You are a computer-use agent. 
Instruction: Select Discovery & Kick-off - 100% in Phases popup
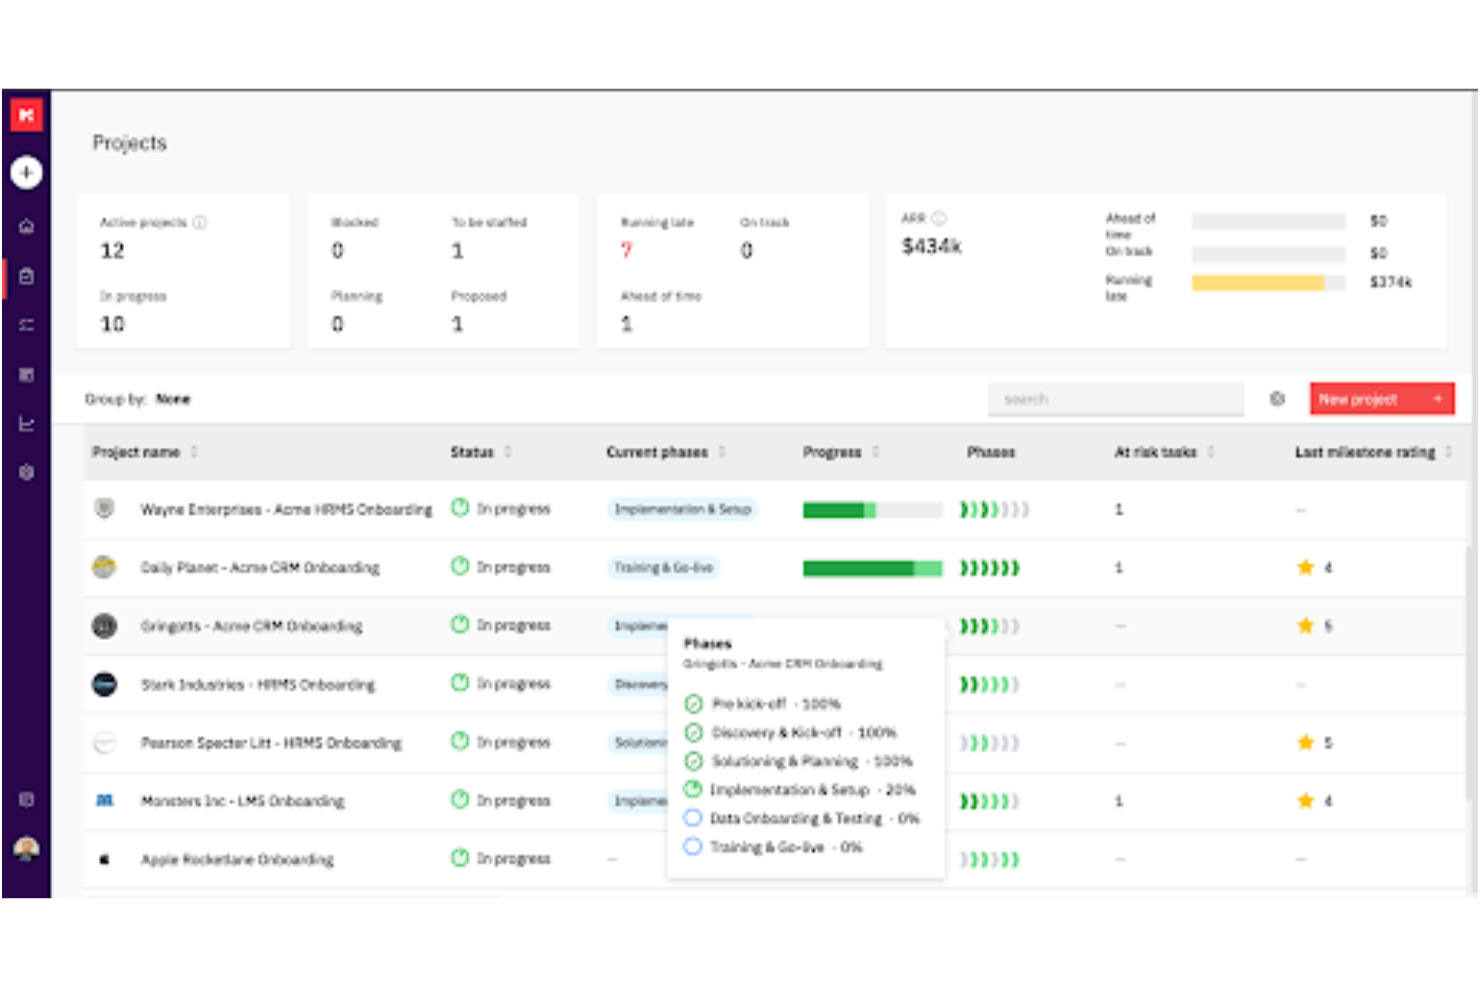pyautogui.click(x=804, y=732)
